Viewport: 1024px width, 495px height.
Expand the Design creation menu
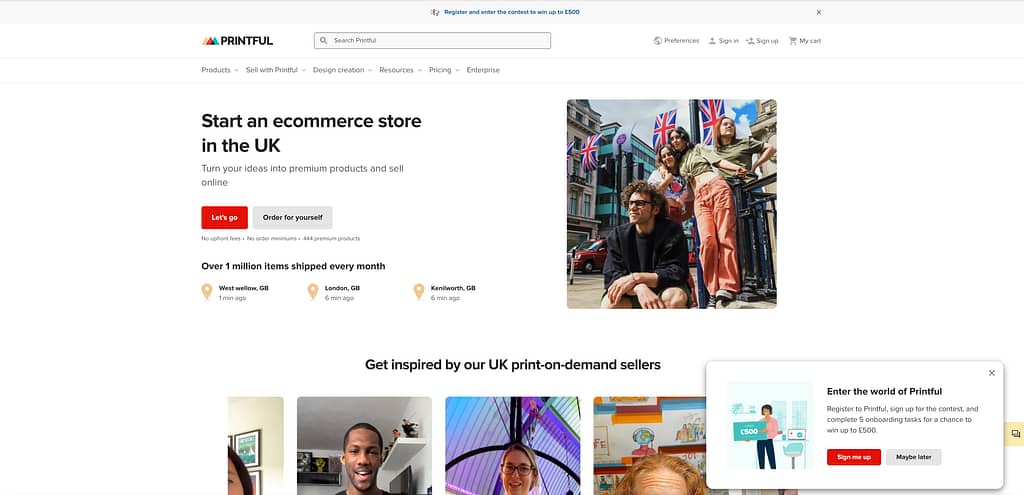[x=342, y=70]
